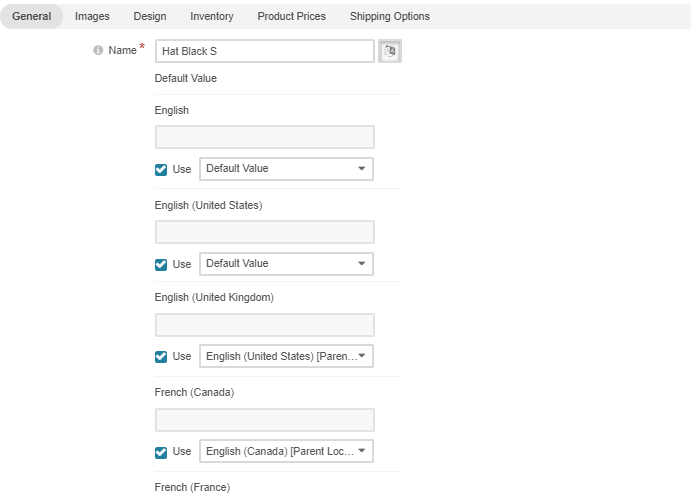Viewport: 691px width, 499px height.
Task: Toggle Use checkbox for English (United States)
Action: coord(161,264)
